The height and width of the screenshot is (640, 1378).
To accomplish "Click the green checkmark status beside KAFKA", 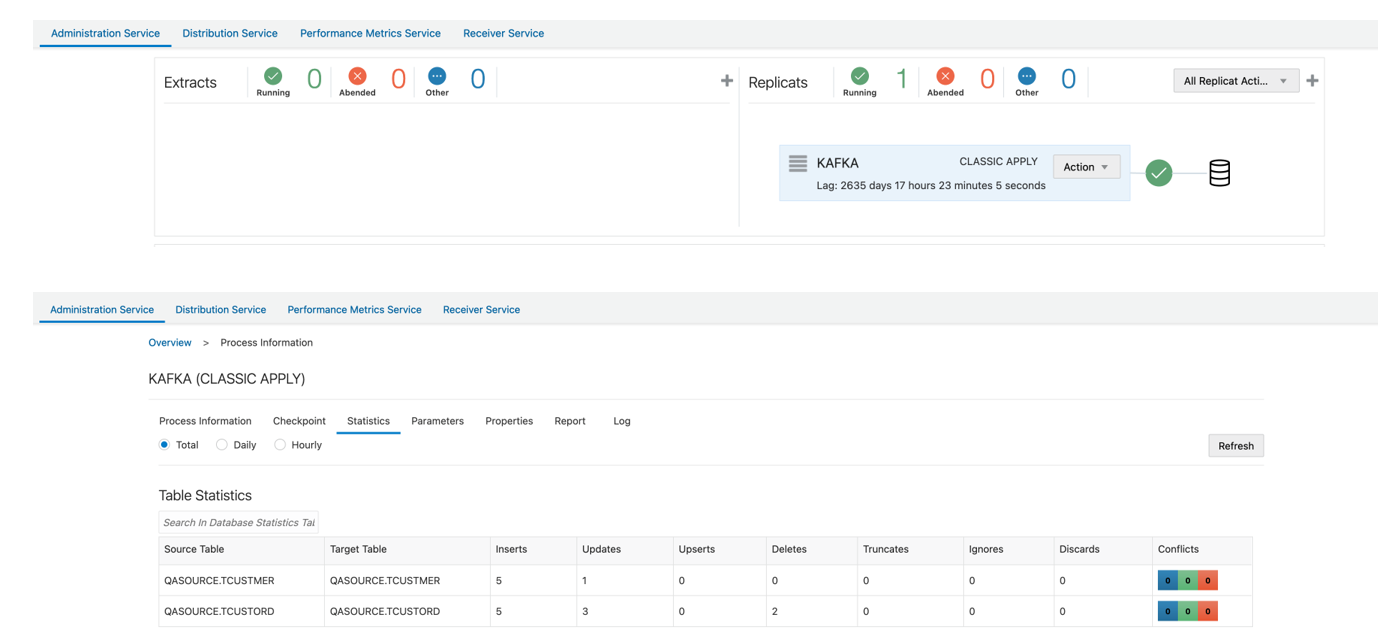I will (1159, 173).
